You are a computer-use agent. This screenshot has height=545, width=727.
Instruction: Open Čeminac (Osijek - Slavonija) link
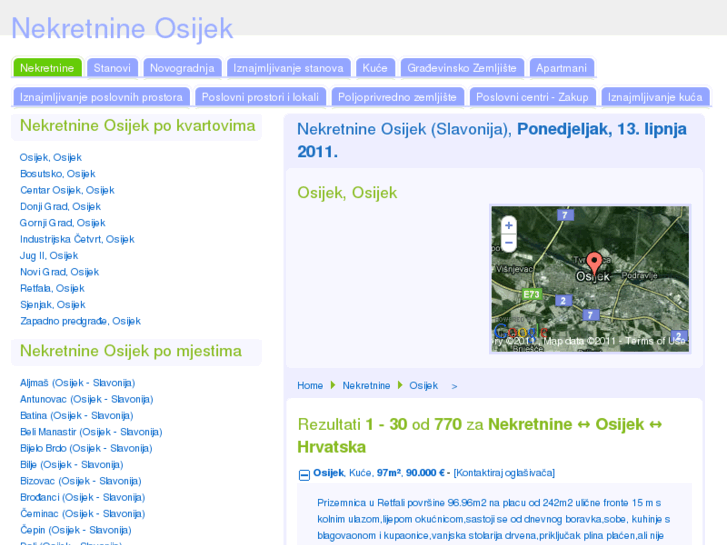tap(83, 514)
